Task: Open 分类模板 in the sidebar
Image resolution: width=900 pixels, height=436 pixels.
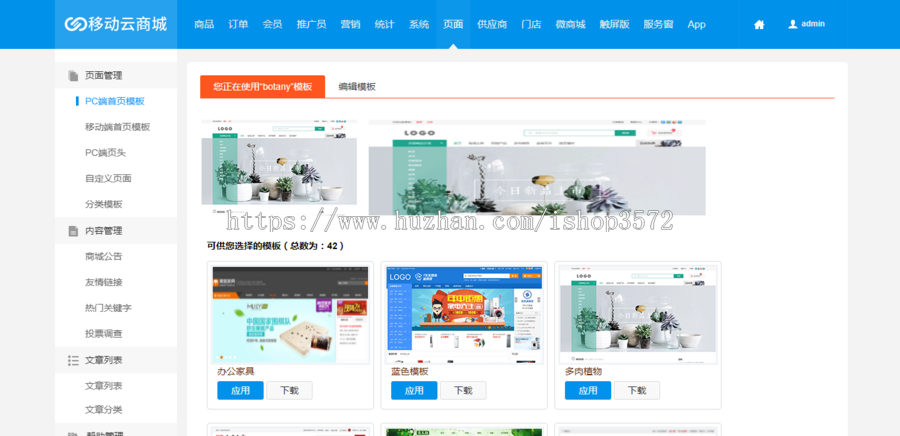Action: point(104,204)
